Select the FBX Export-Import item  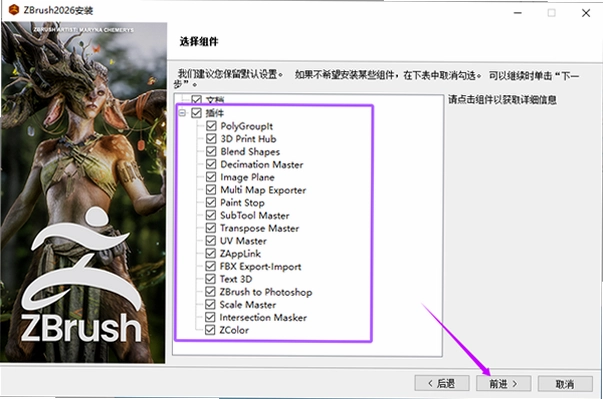coord(260,266)
